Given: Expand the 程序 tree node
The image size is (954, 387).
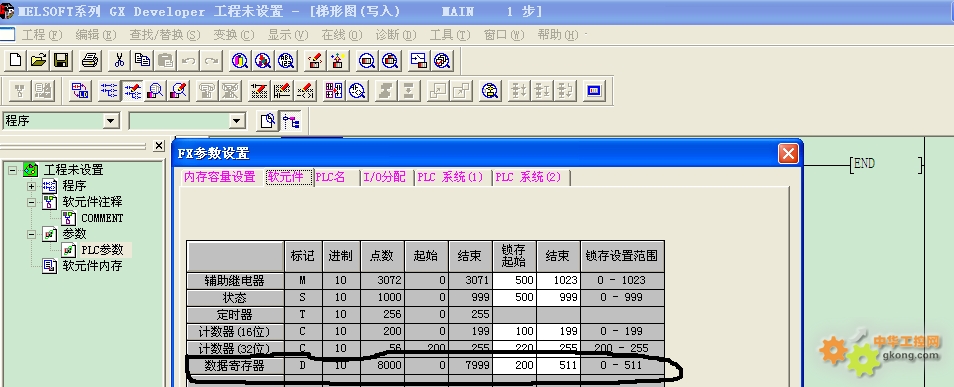Looking at the screenshot, I should point(31,186).
